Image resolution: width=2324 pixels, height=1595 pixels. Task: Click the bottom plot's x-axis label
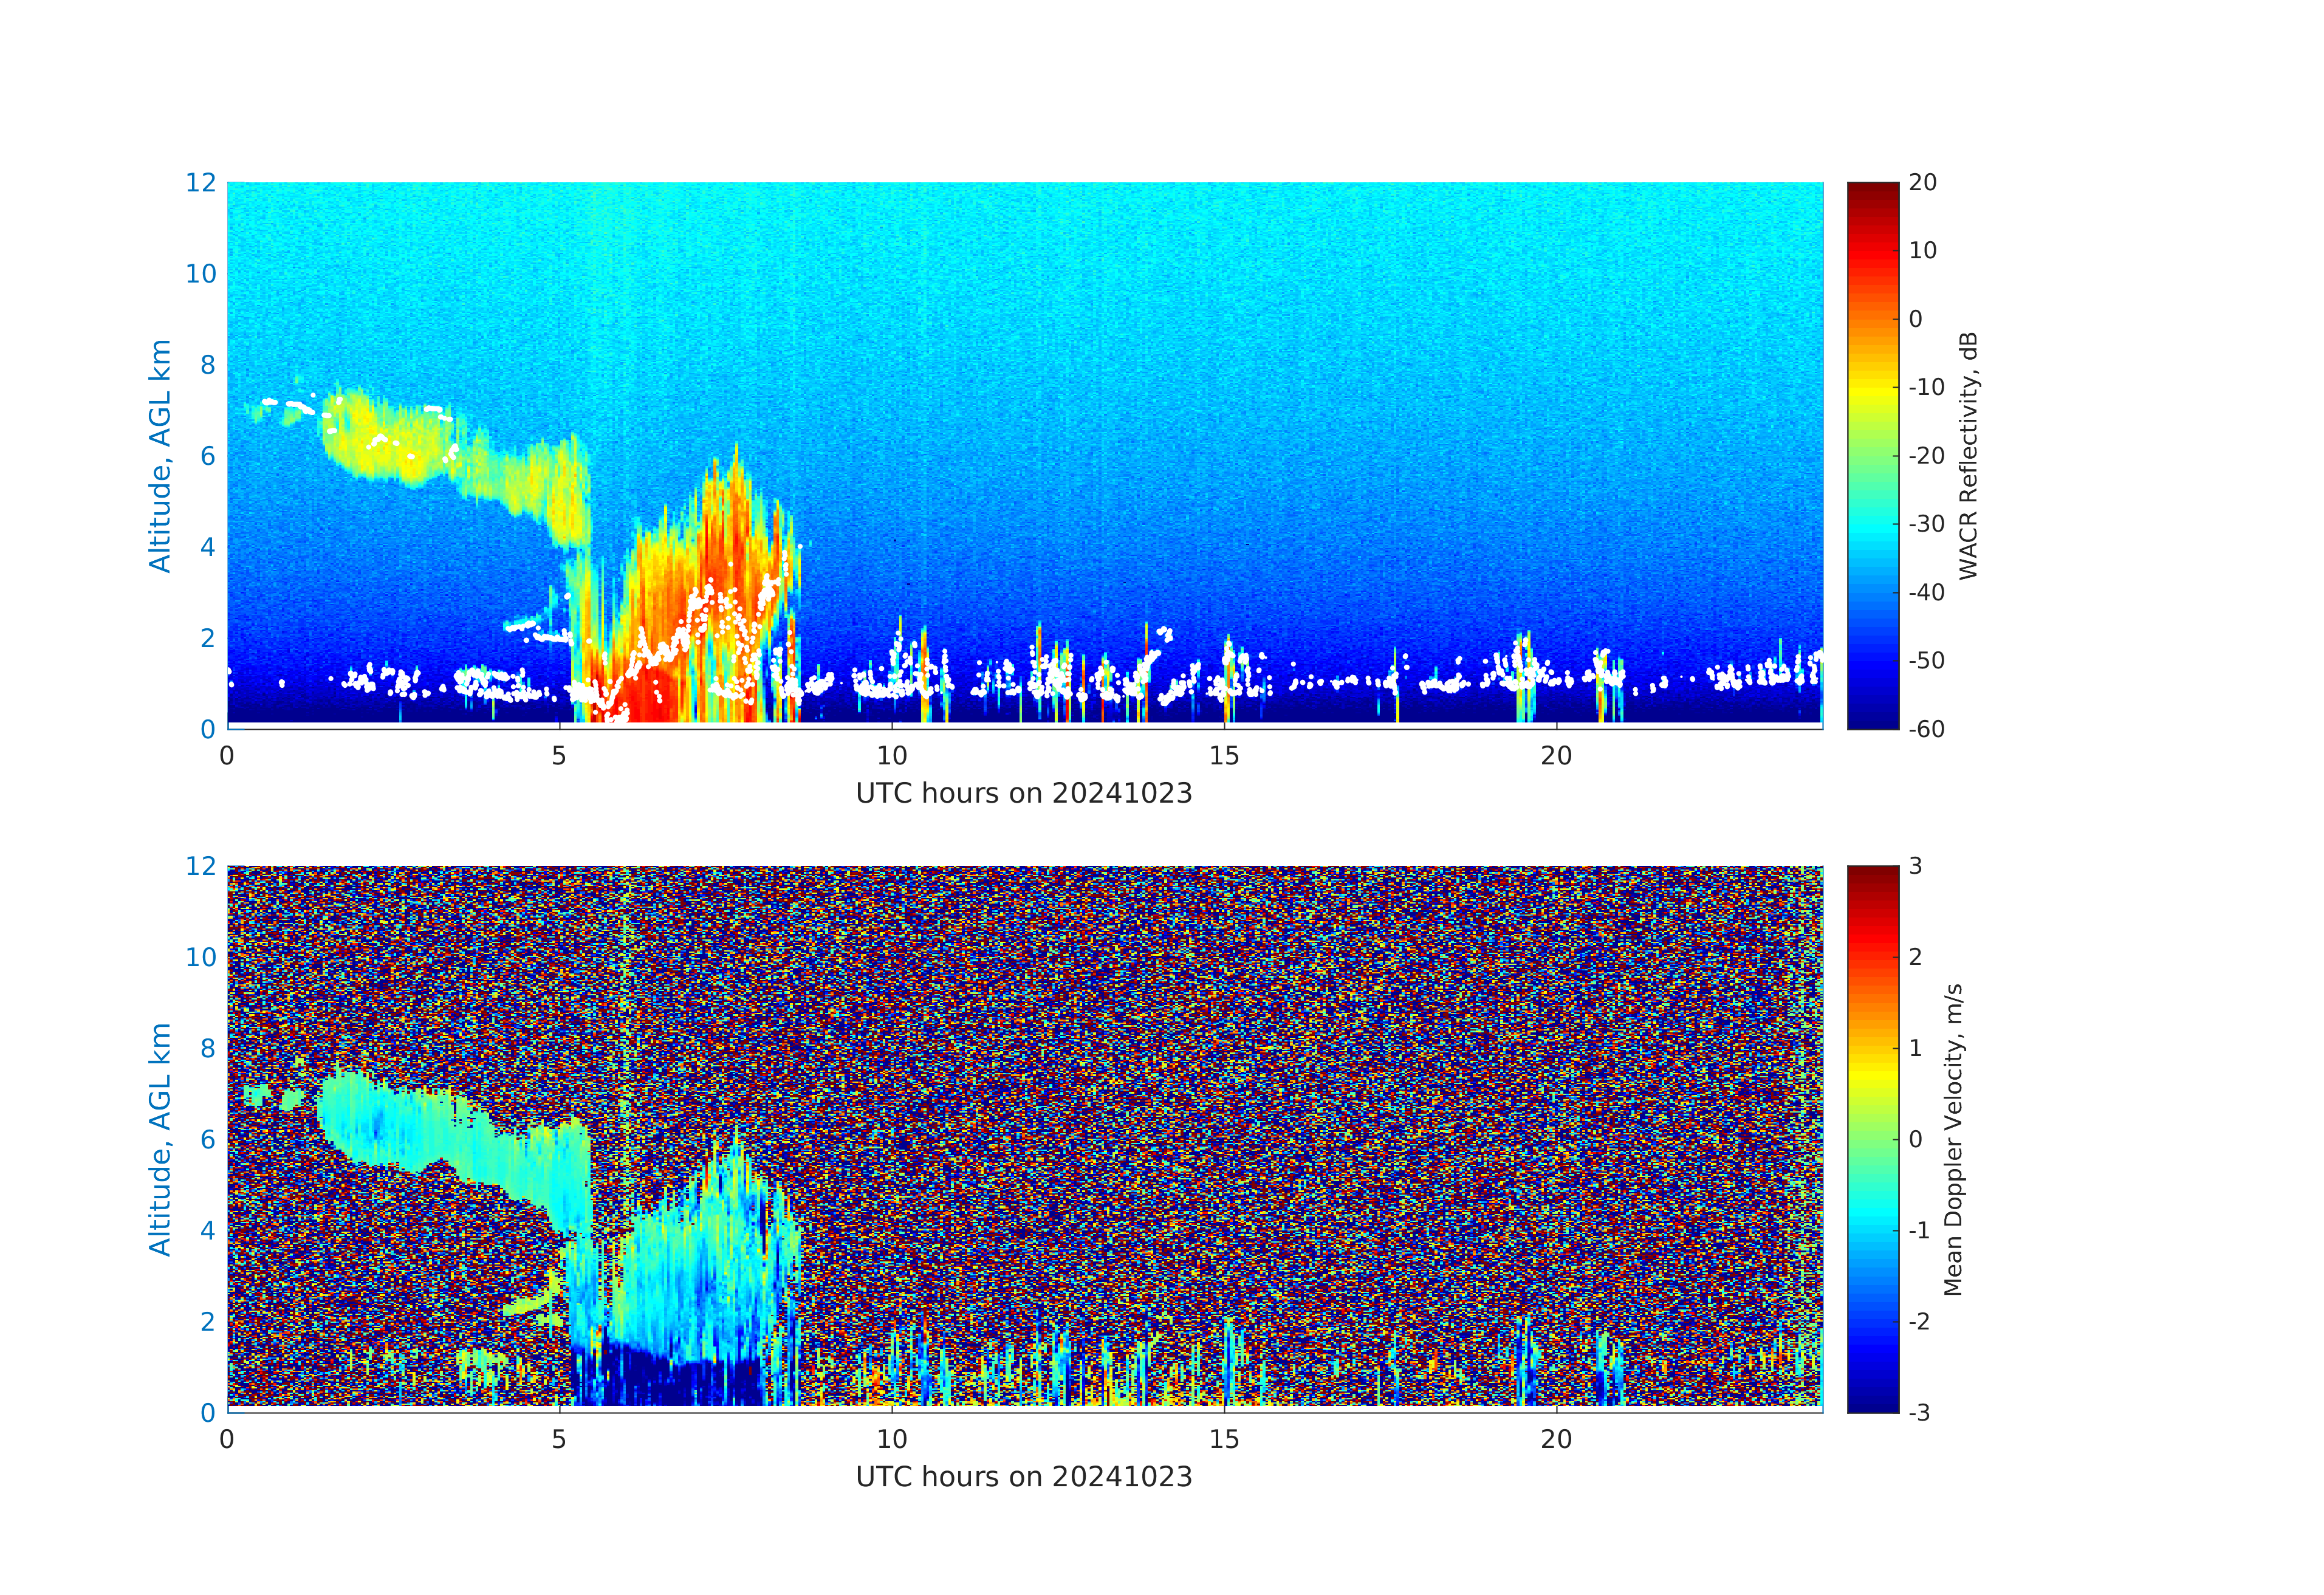coord(1024,1477)
